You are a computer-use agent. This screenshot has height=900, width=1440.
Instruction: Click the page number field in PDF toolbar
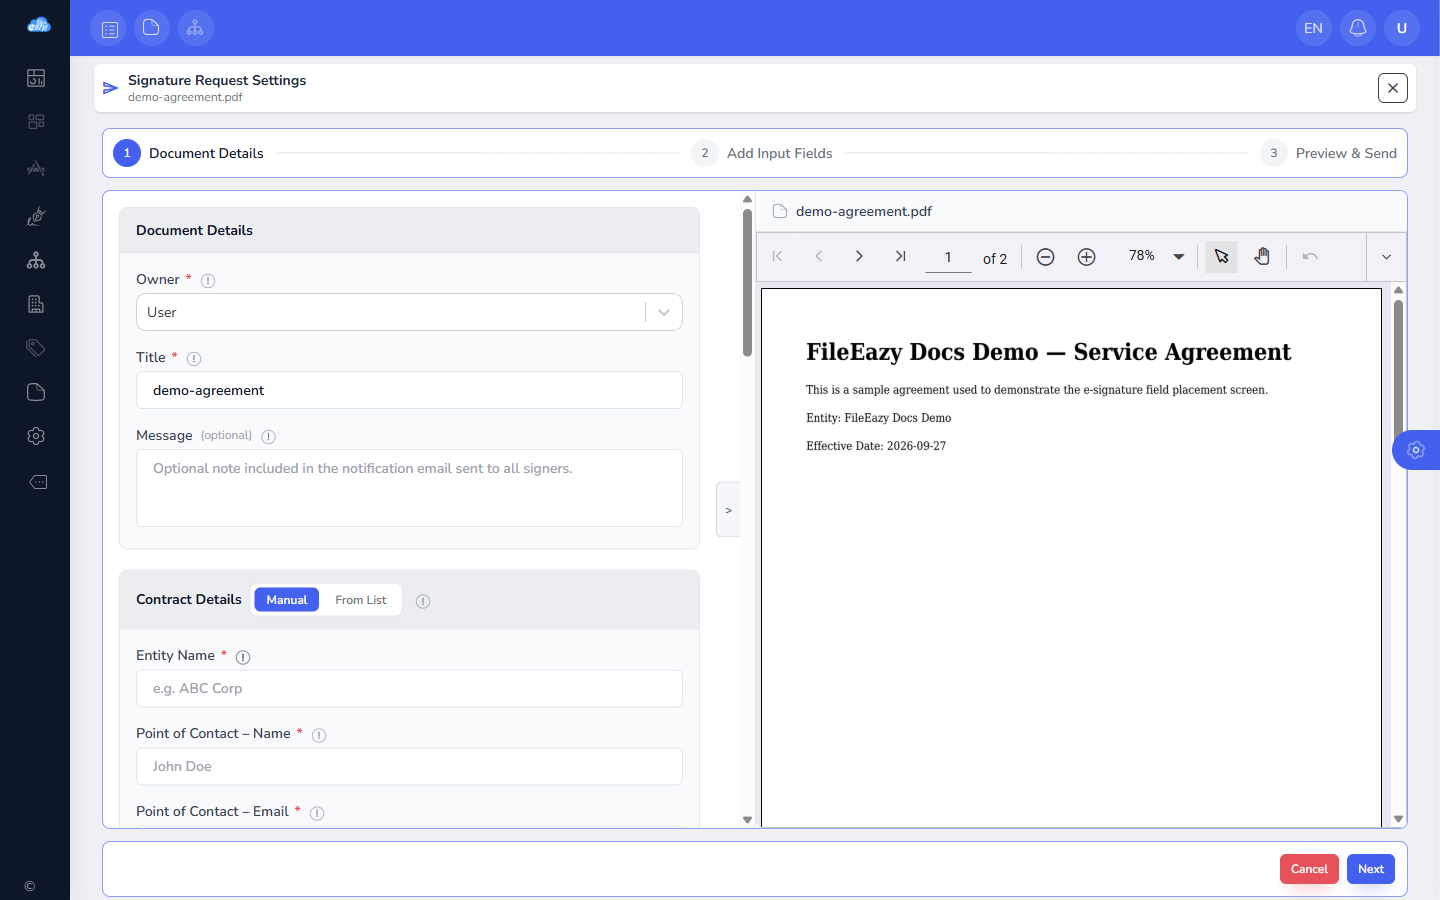point(948,257)
